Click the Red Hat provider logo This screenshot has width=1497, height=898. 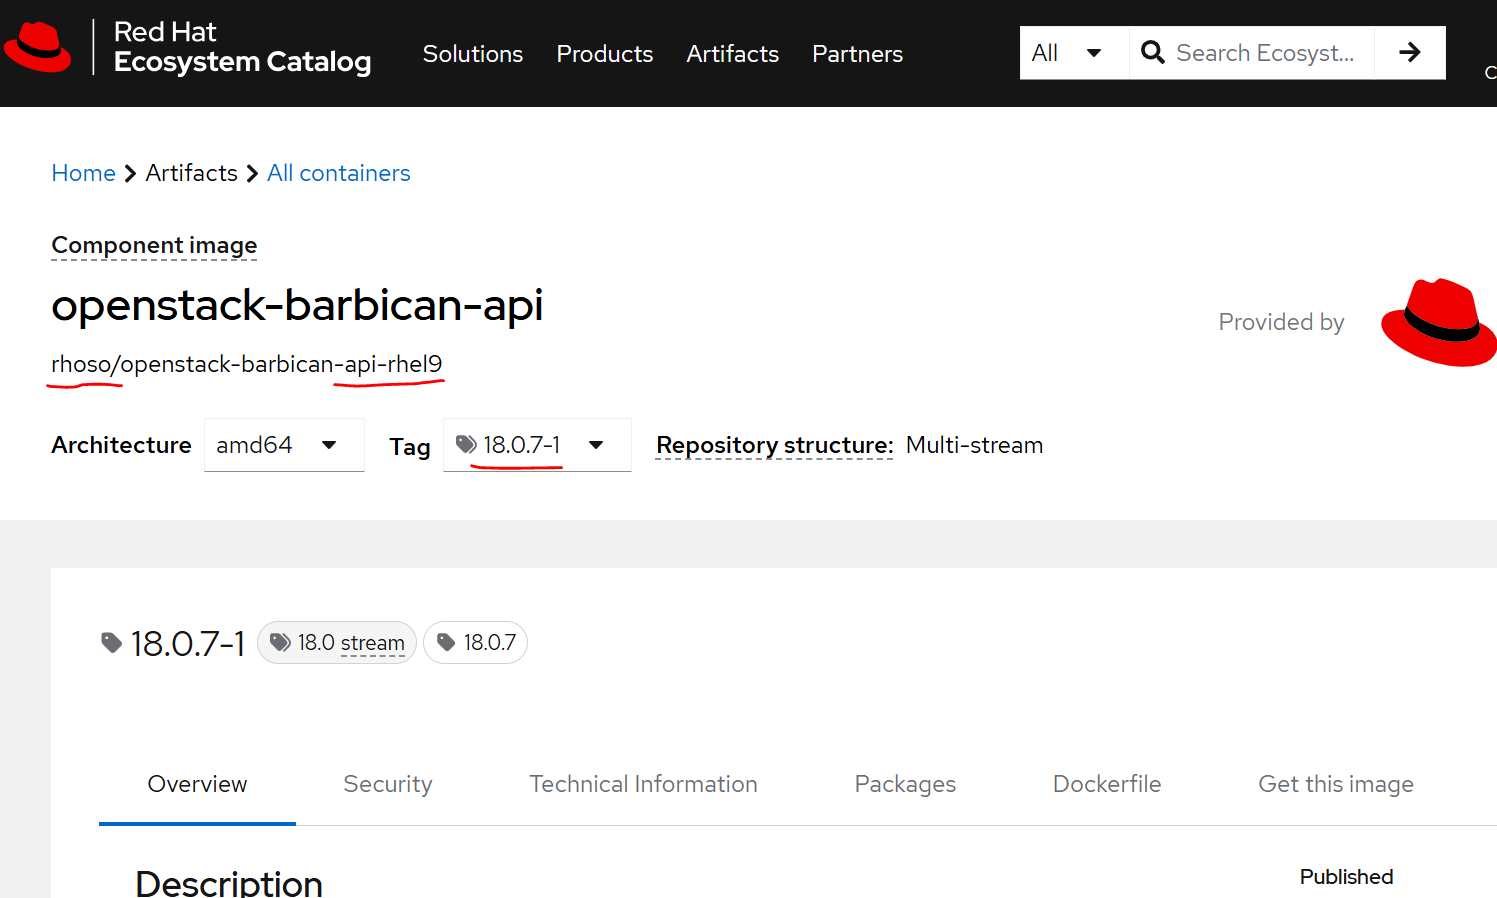[1437, 322]
